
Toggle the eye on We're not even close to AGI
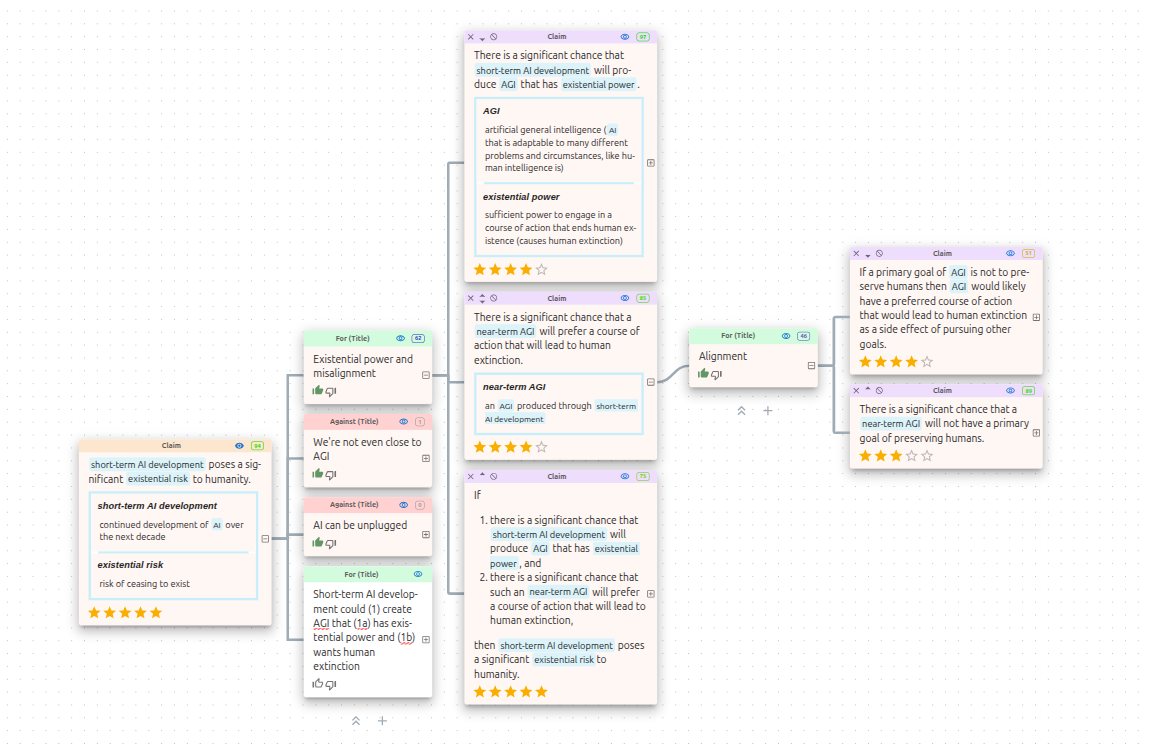(x=403, y=421)
